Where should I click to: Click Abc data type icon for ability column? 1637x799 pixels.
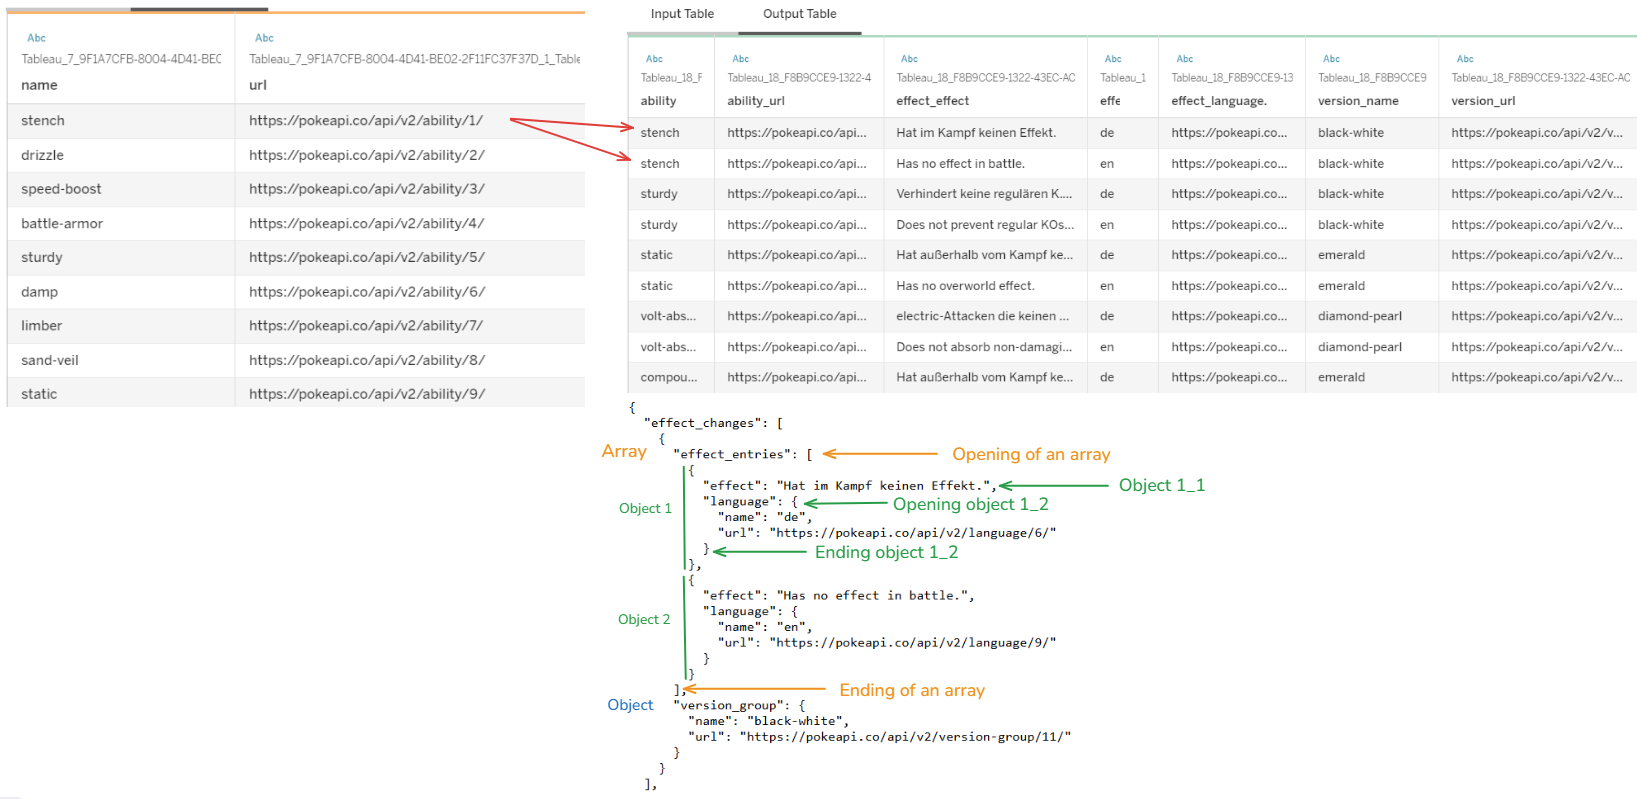pyautogui.click(x=654, y=59)
